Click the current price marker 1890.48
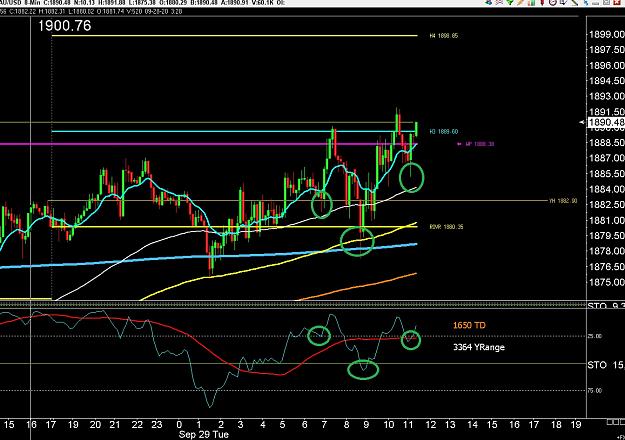Viewport: 625px width, 440px height. [x=606, y=122]
